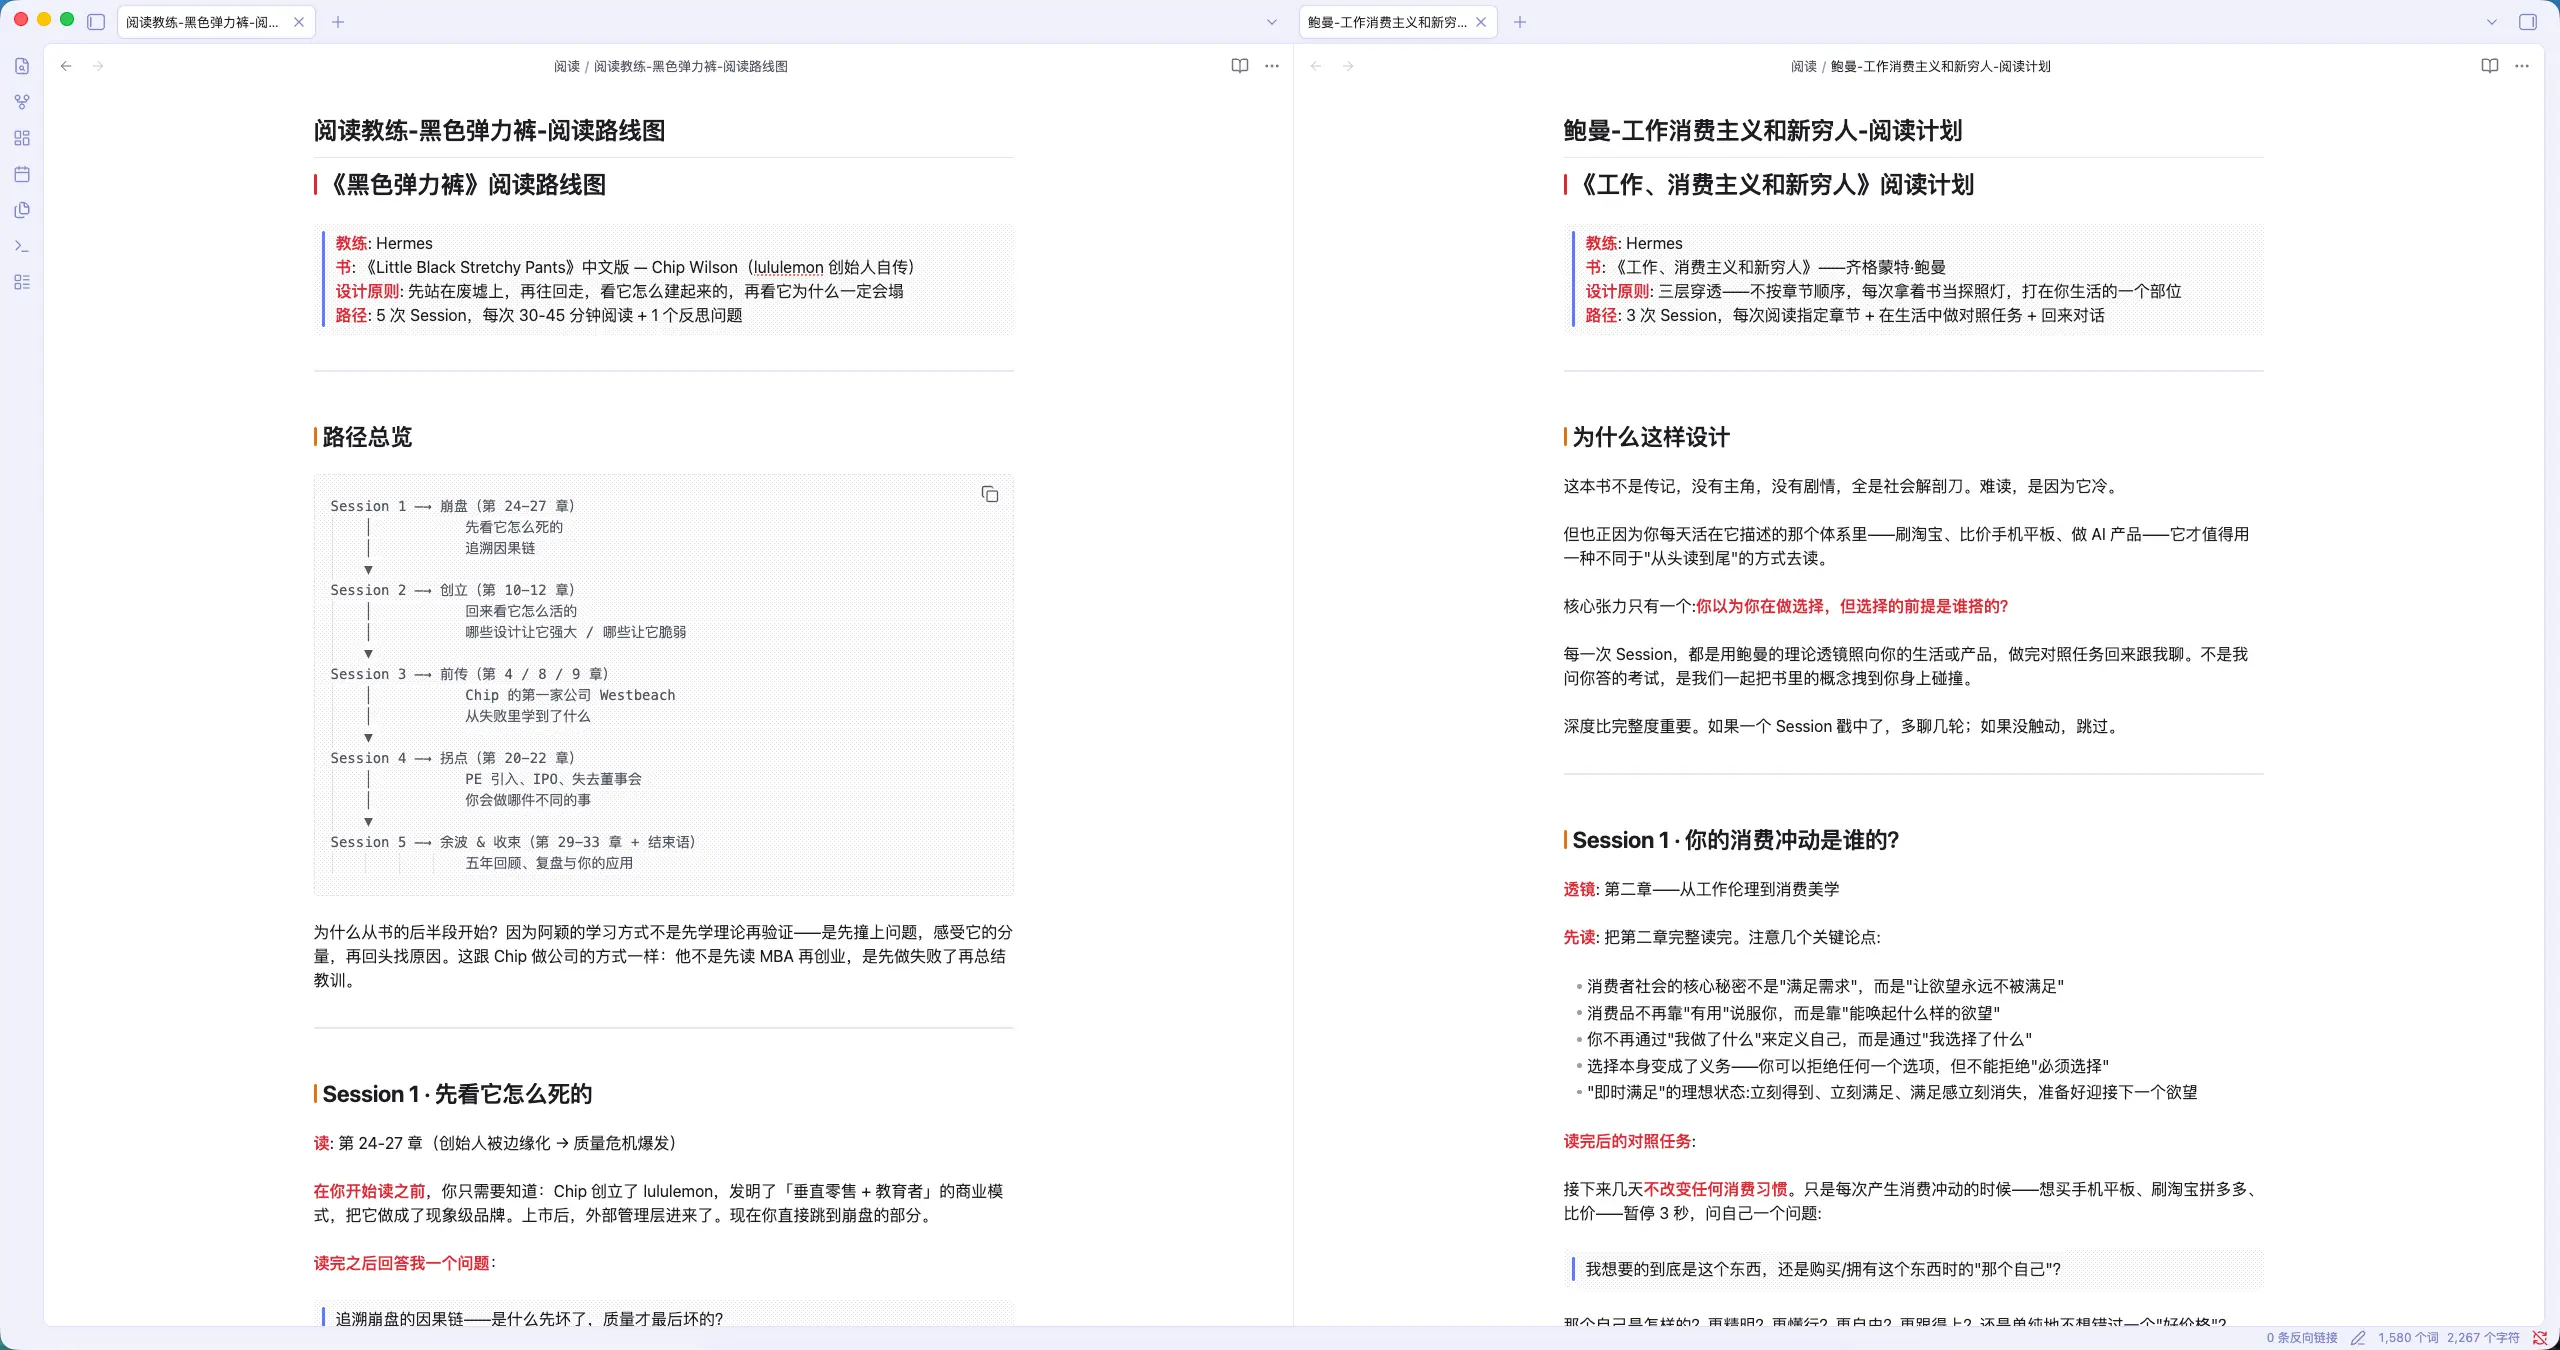
Task: Click the heading 《工作、消费主义和新穷人》阅读计划
Action: (x=1774, y=185)
